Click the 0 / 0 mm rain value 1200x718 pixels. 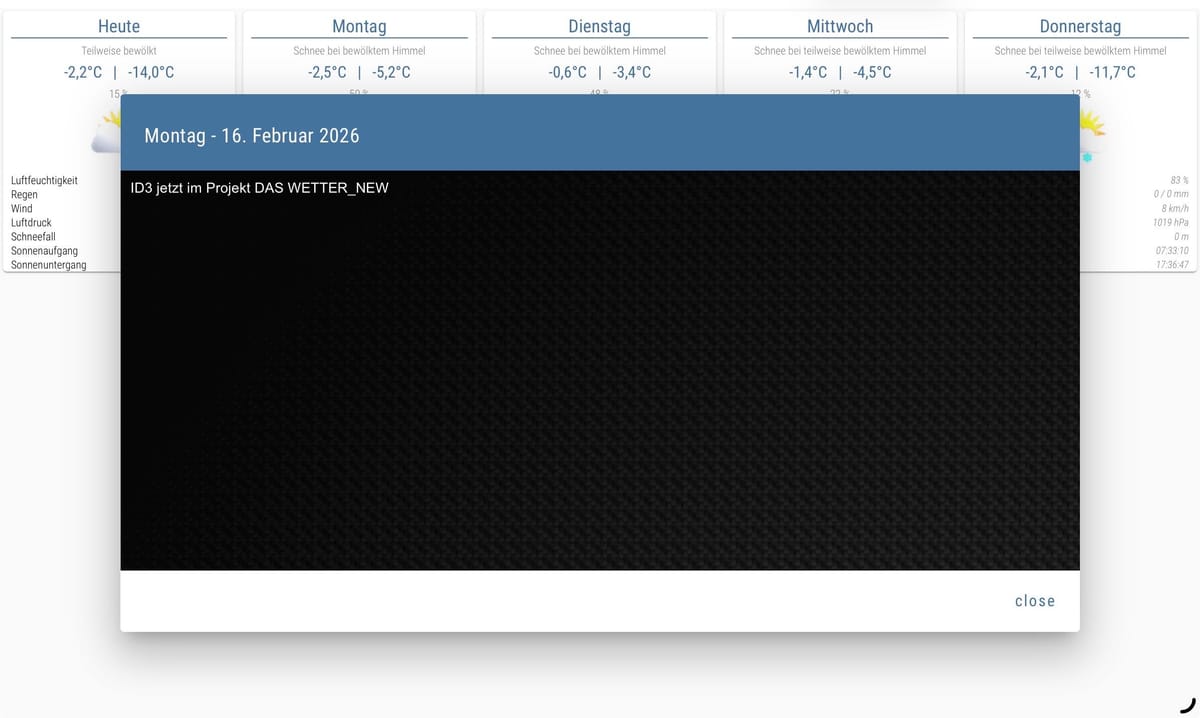point(1171,194)
